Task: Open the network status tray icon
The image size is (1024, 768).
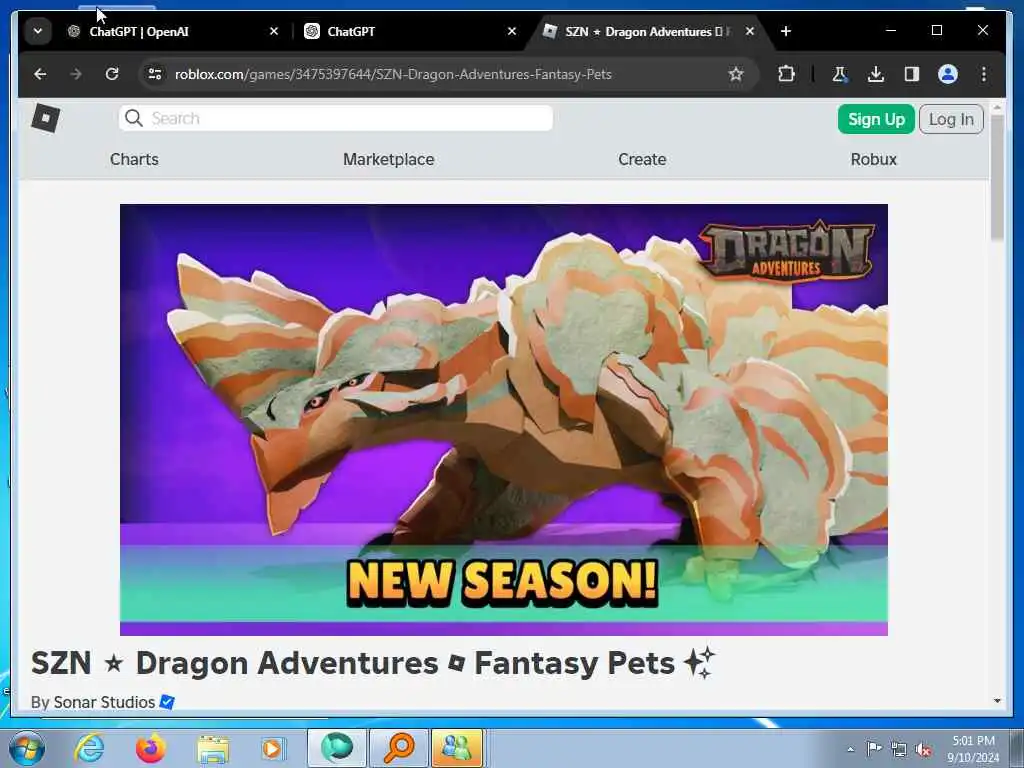Action: click(899, 749)
